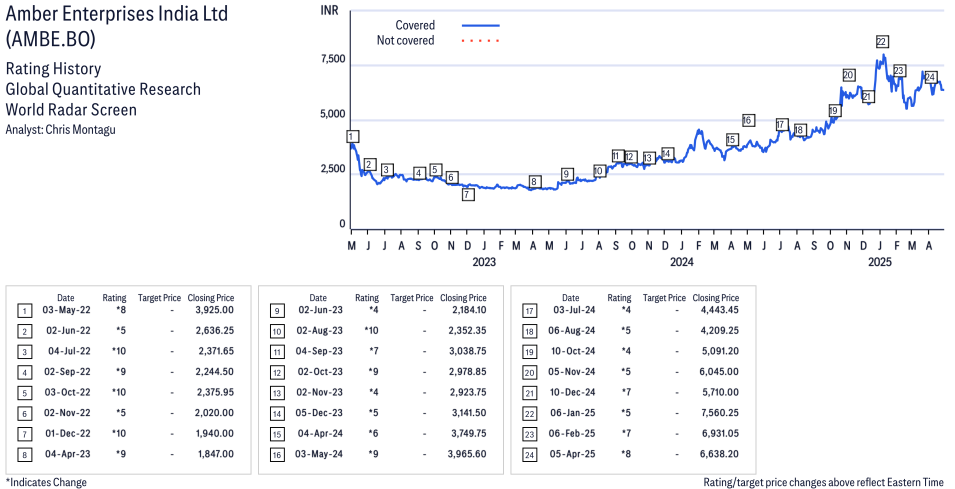This screenshot has height=489, width=955.
Task: Click chart marker 24 near chart end
Action: [930, 77]
